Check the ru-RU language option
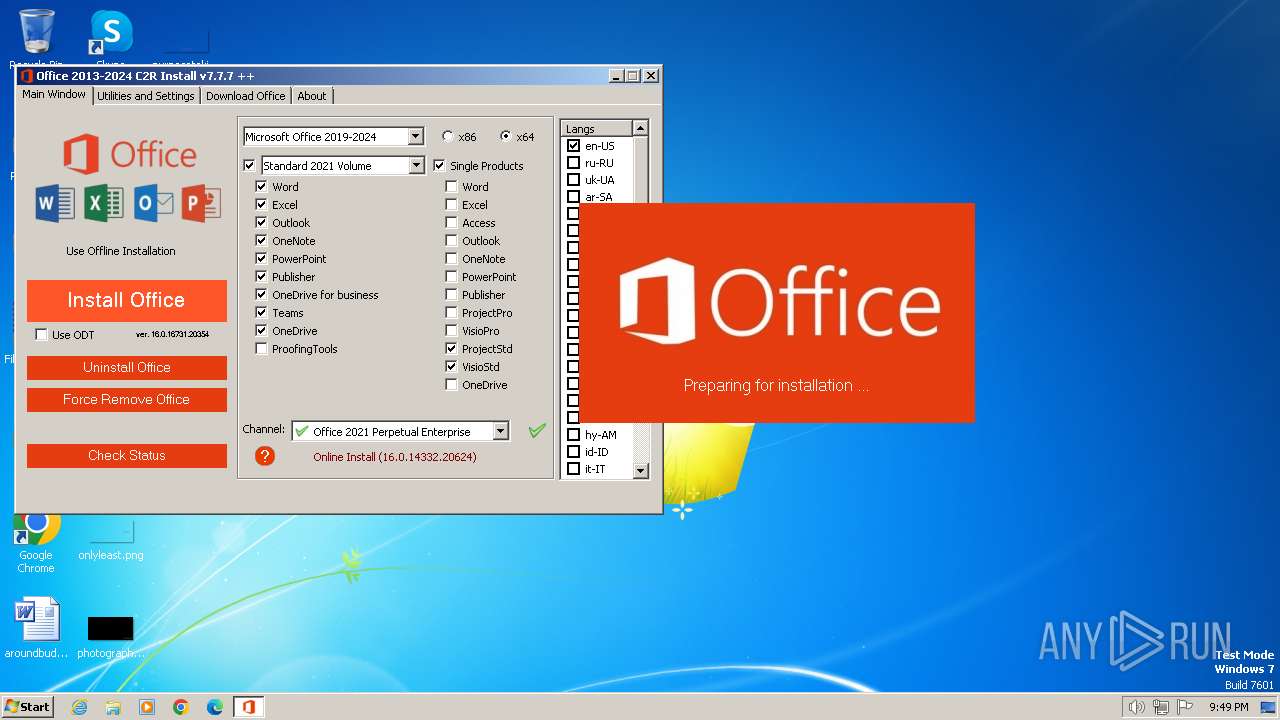 573,162
